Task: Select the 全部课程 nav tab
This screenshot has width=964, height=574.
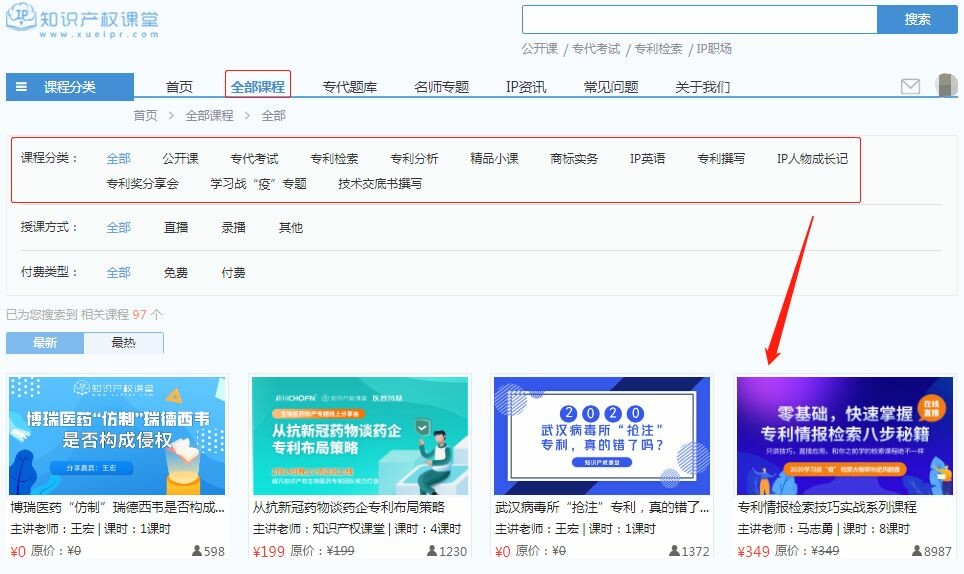Action: pos(258,87)
